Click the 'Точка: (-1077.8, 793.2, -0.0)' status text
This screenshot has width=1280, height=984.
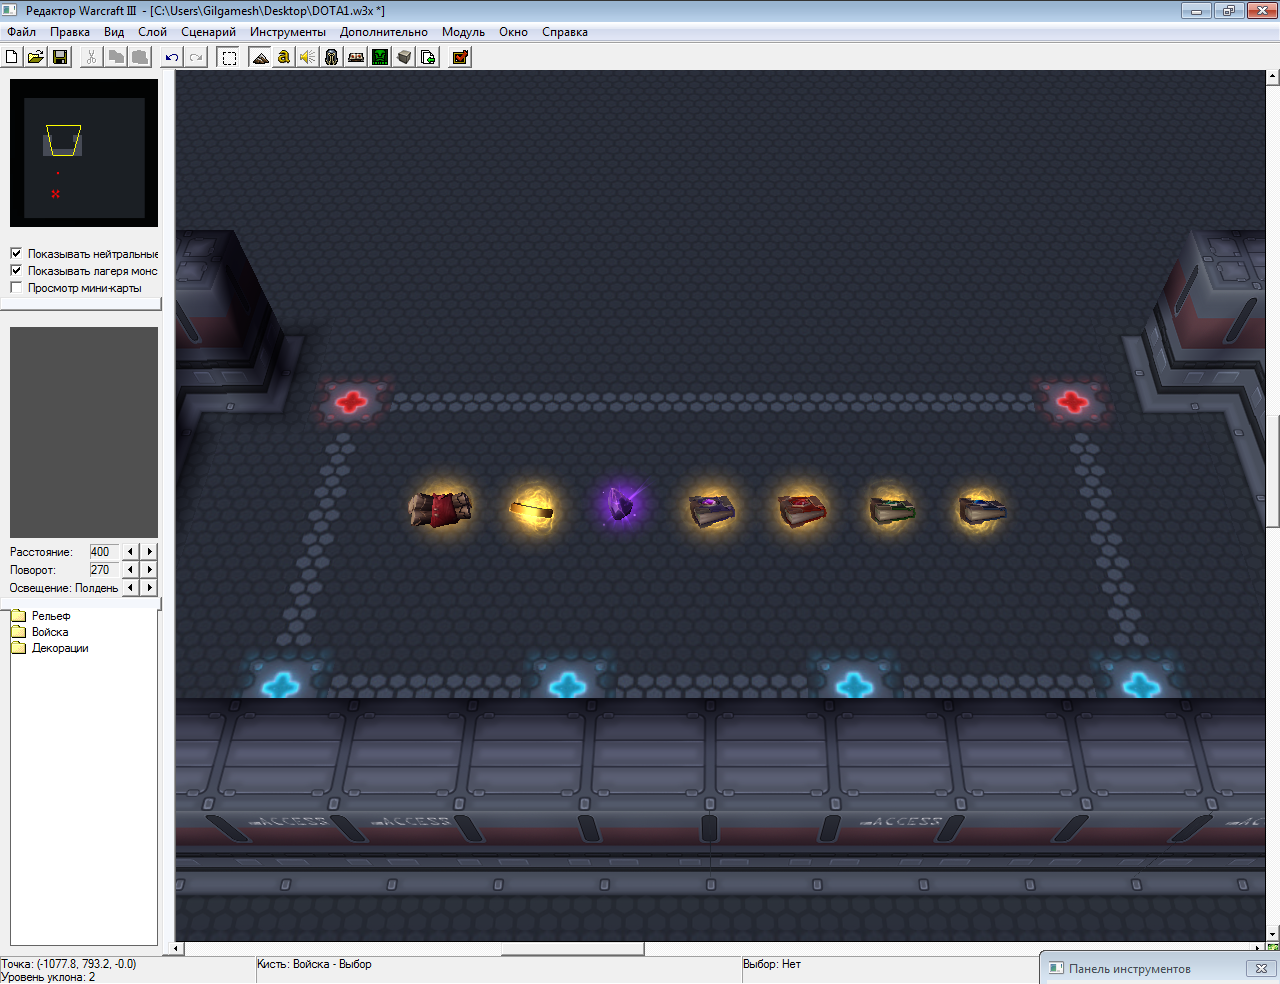[x=68, y=965]
